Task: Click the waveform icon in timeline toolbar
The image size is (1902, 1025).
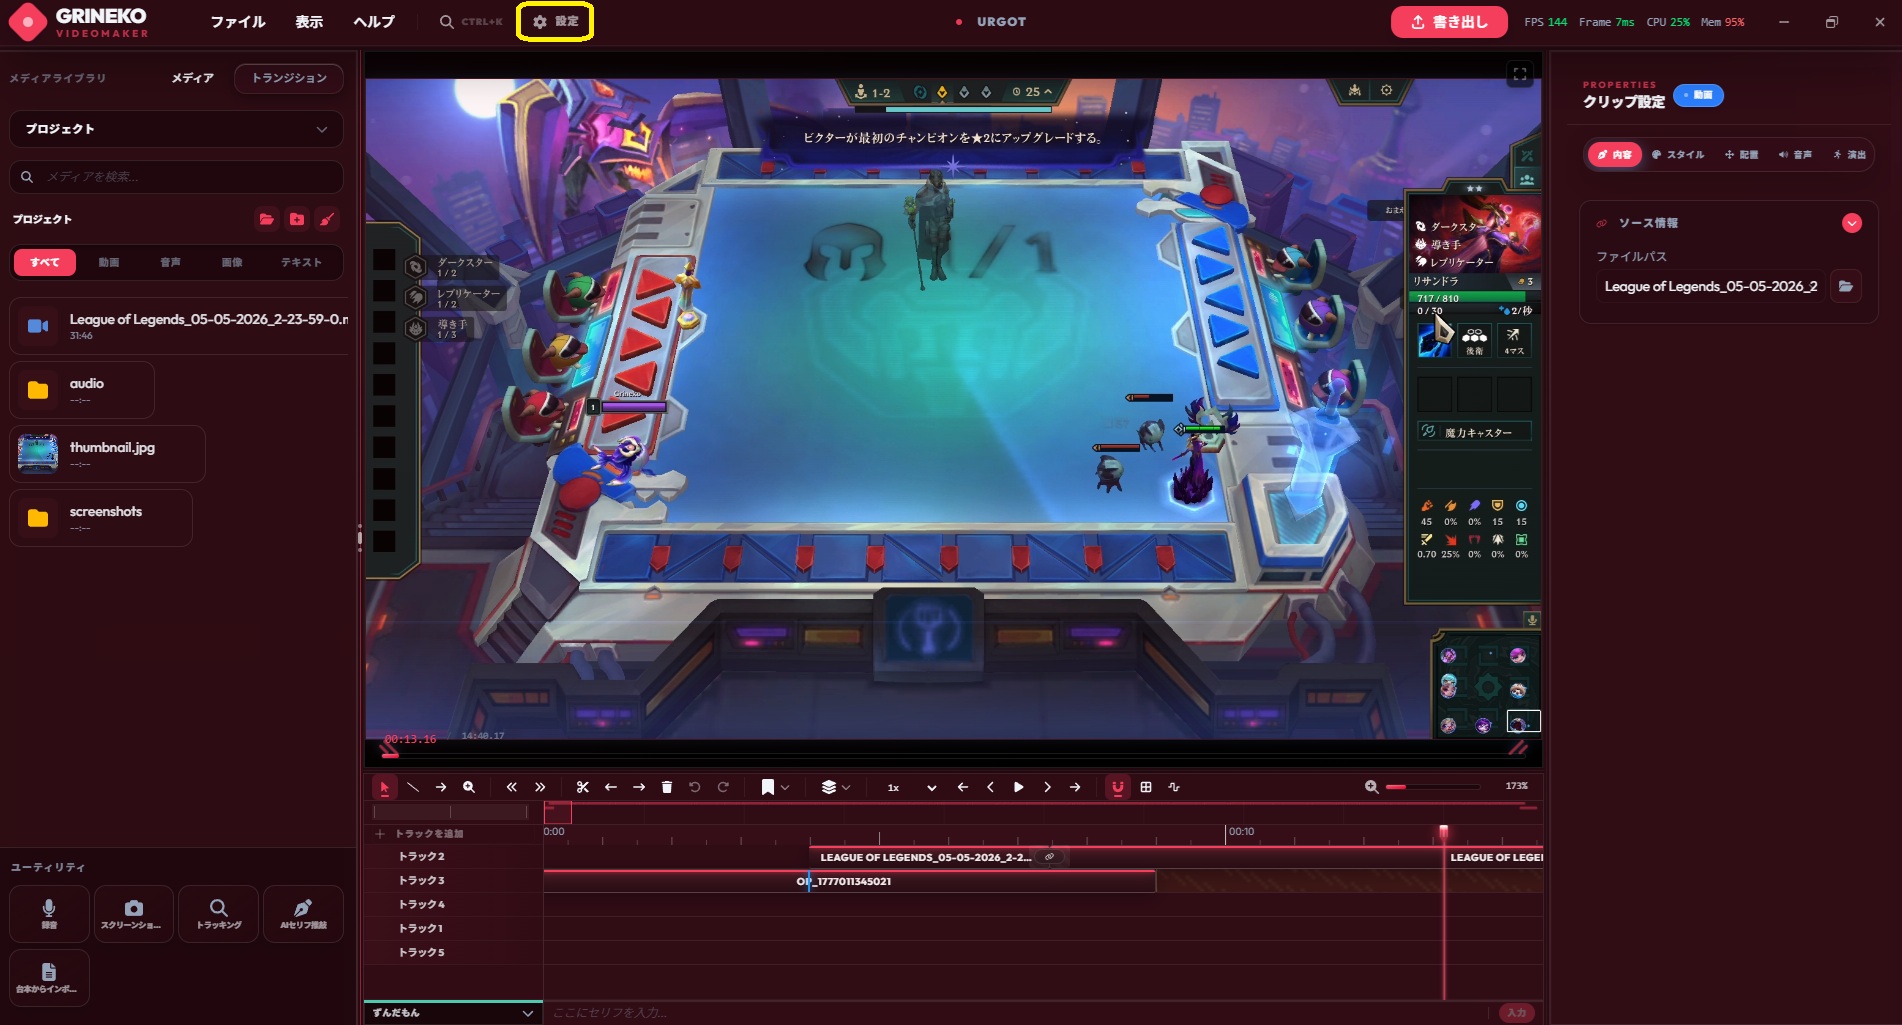Action: (1174, 788)
